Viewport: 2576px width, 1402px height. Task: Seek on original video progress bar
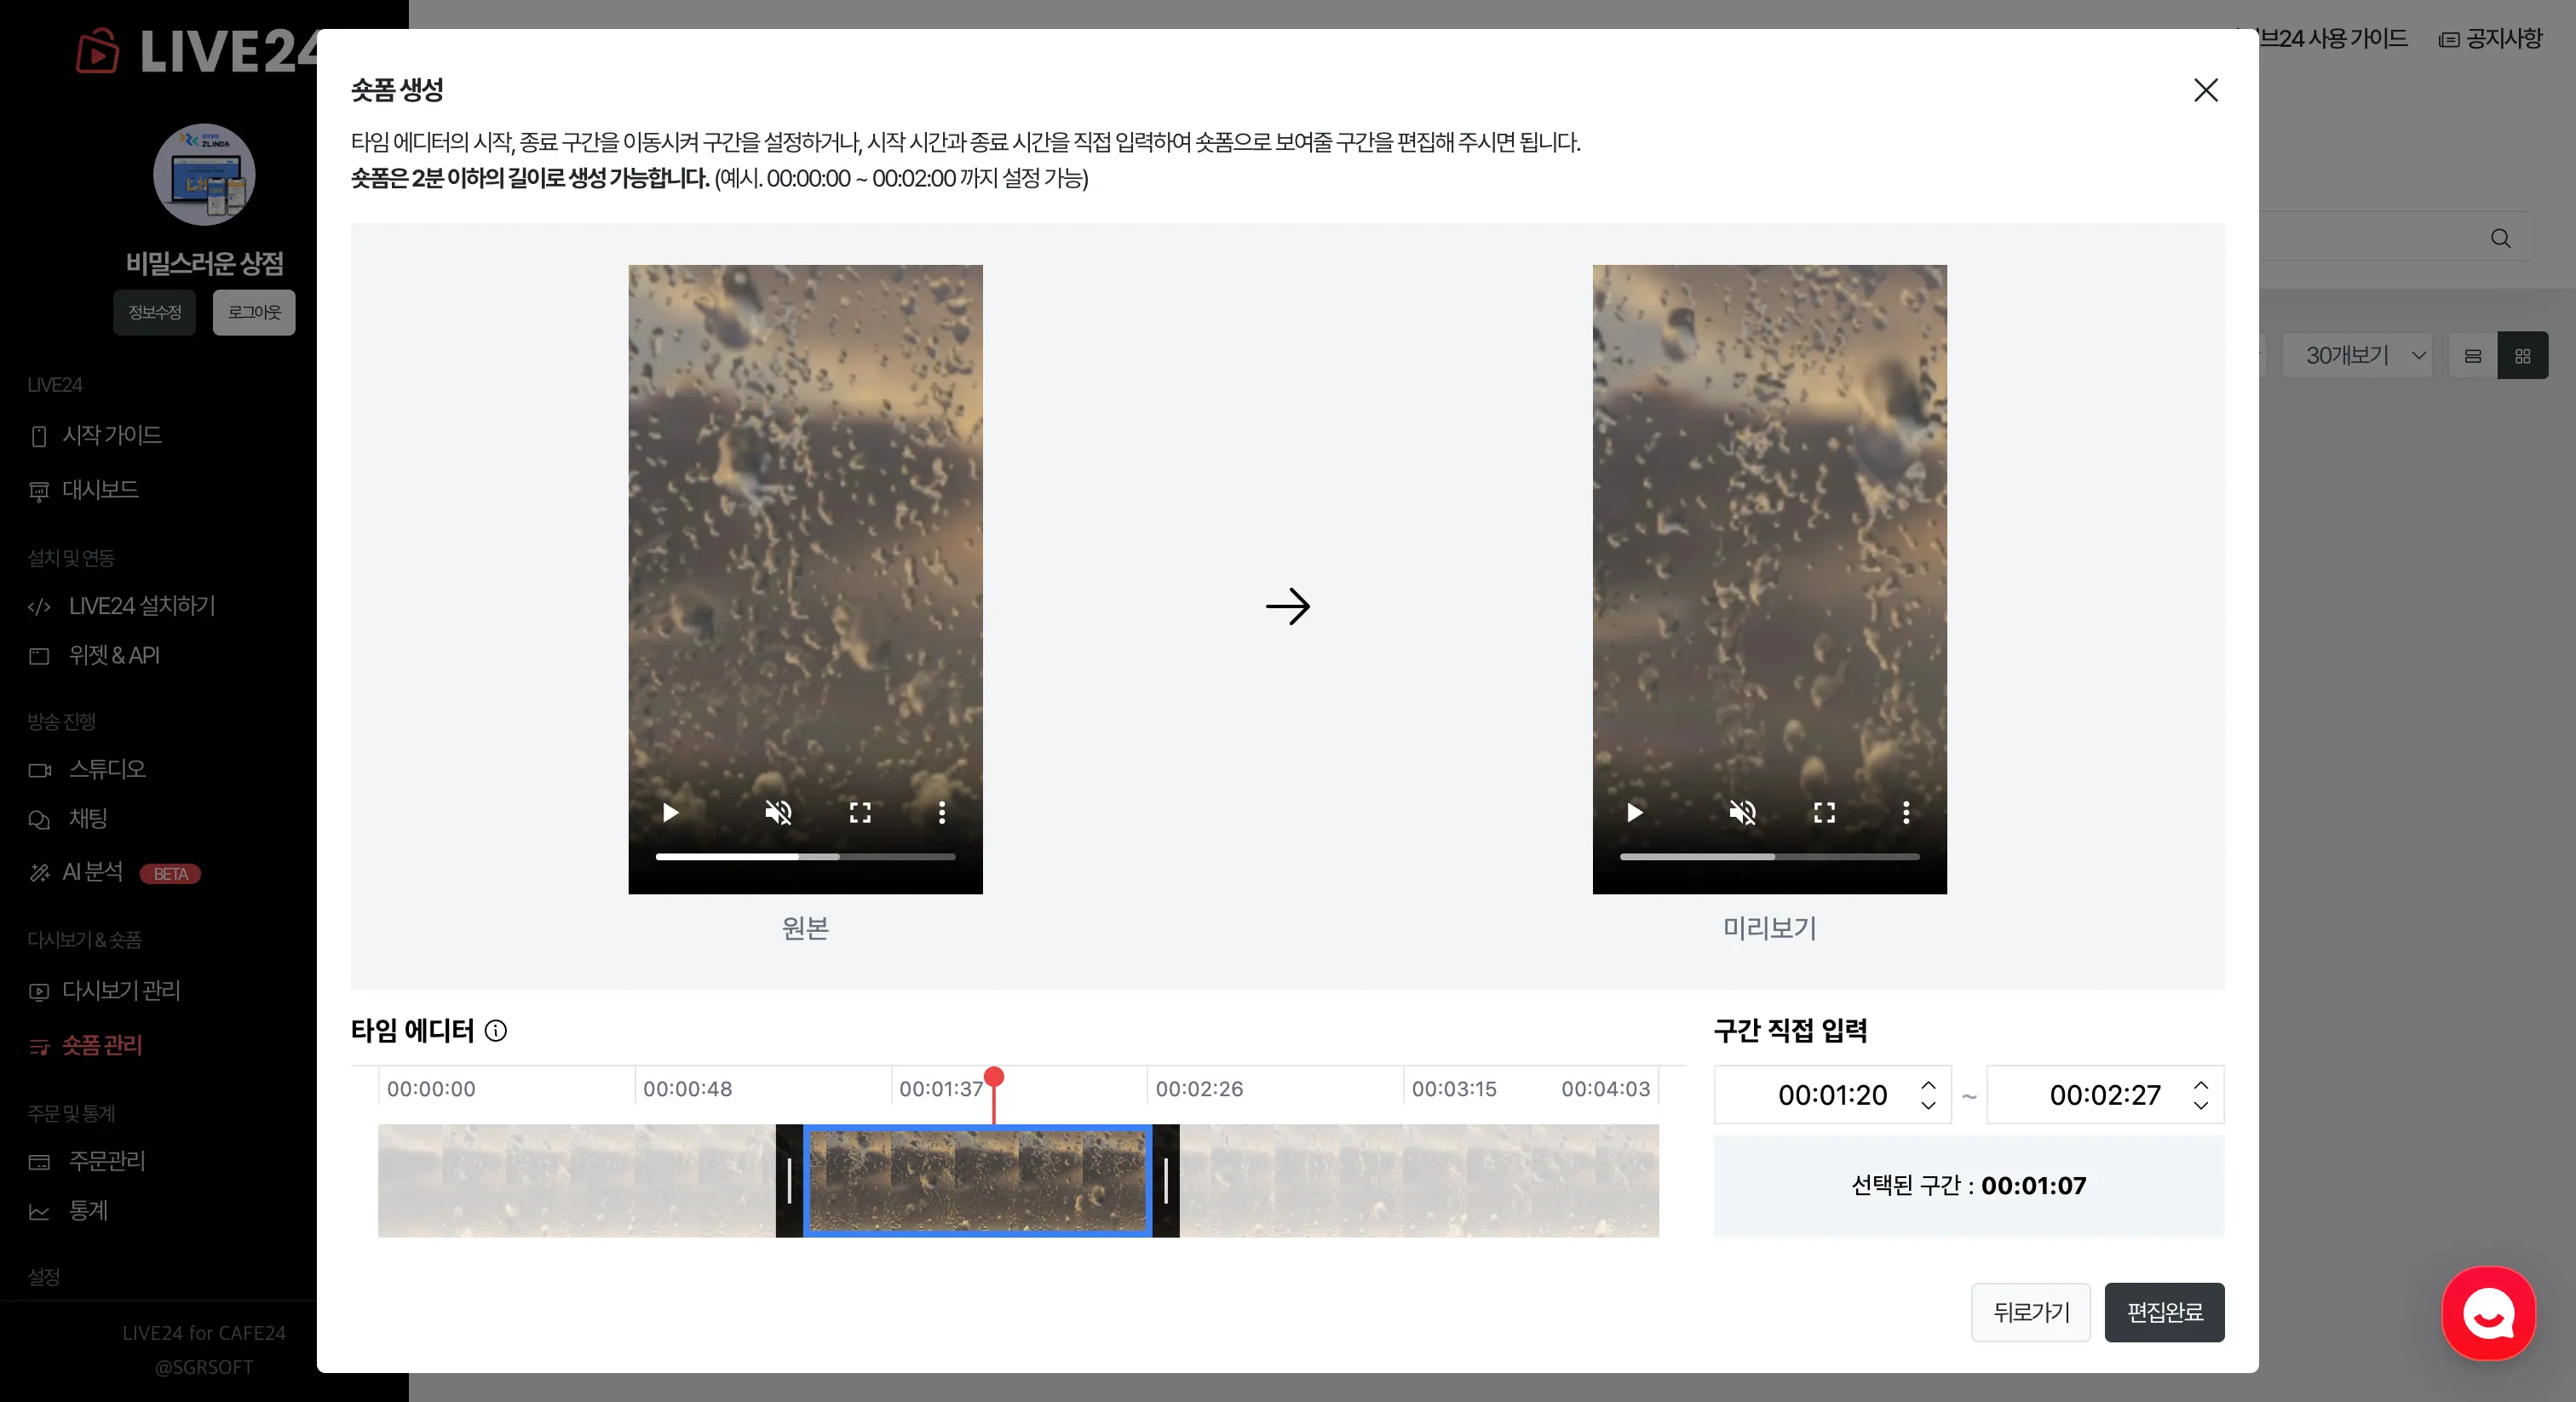coord(805,857)
